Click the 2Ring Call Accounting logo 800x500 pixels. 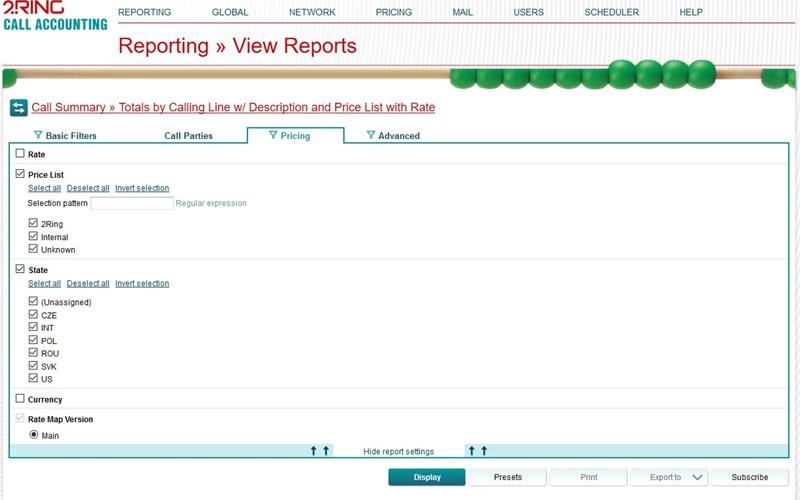pyautogui.click(x=54, y=16)
